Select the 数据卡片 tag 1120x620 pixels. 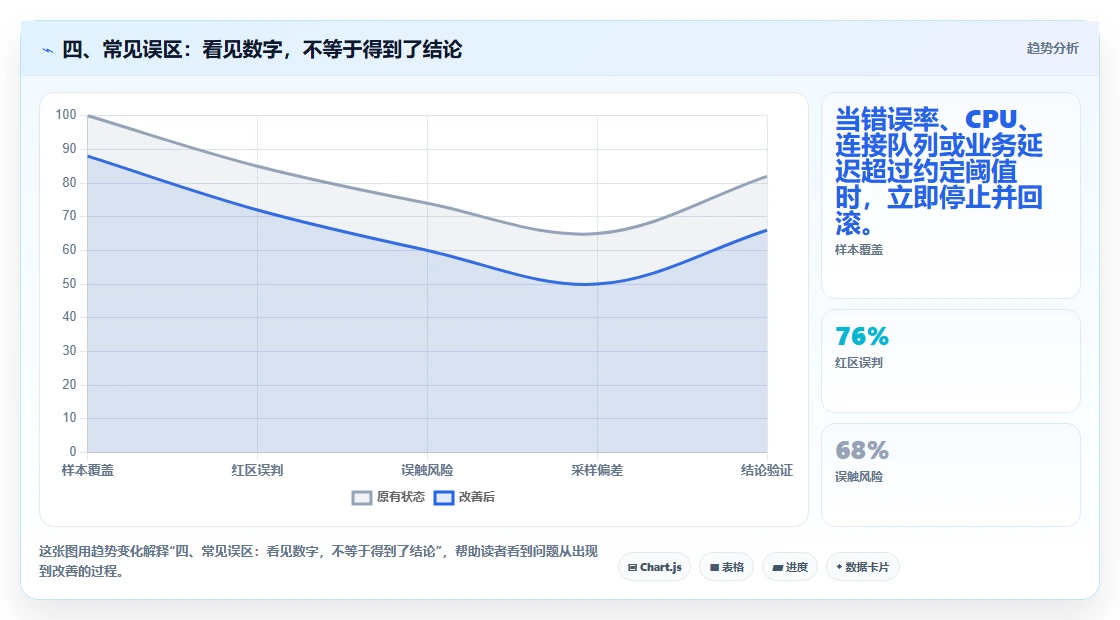[x=862, y=567]
